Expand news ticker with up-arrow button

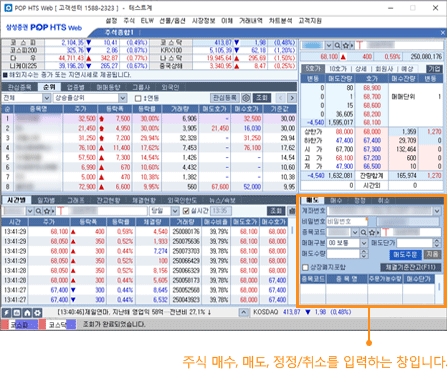click(244, 313)
